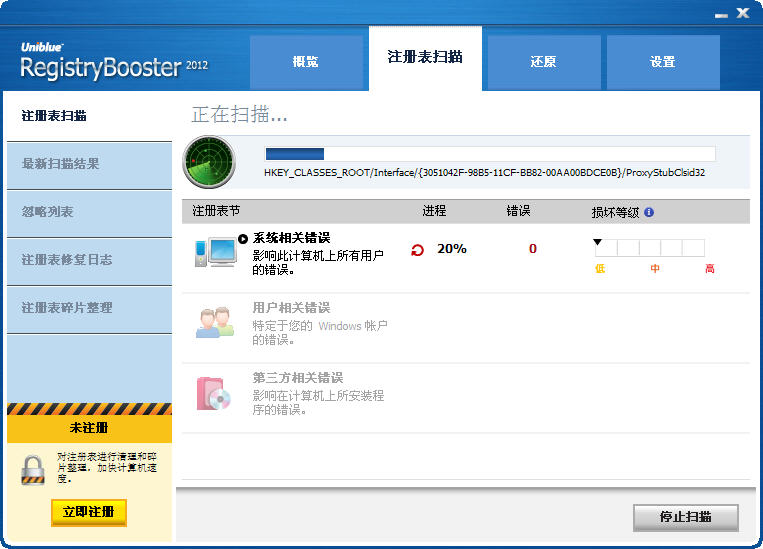This screenshot has height=549, width=763.
Task: Click the HKEY_CLASSES_ROOT registry path text
Action: coord(485,173)
